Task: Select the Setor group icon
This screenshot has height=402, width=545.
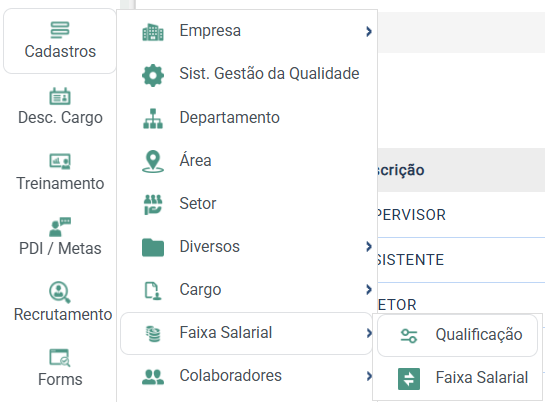Action: point(153,205)
